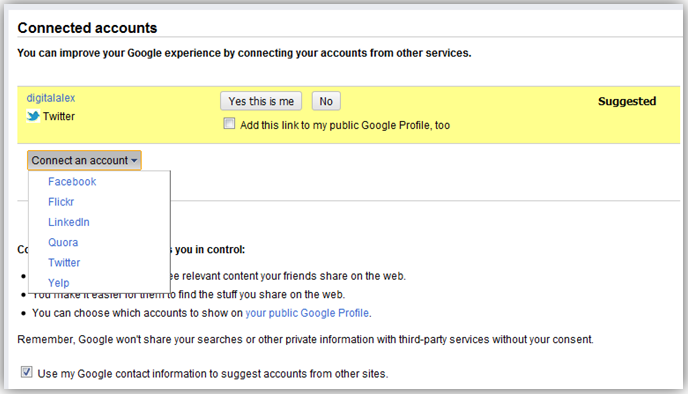This screenshot has height=394, width=688.
Task: Click the Connected accounts heading
Action: pos(87,28)
